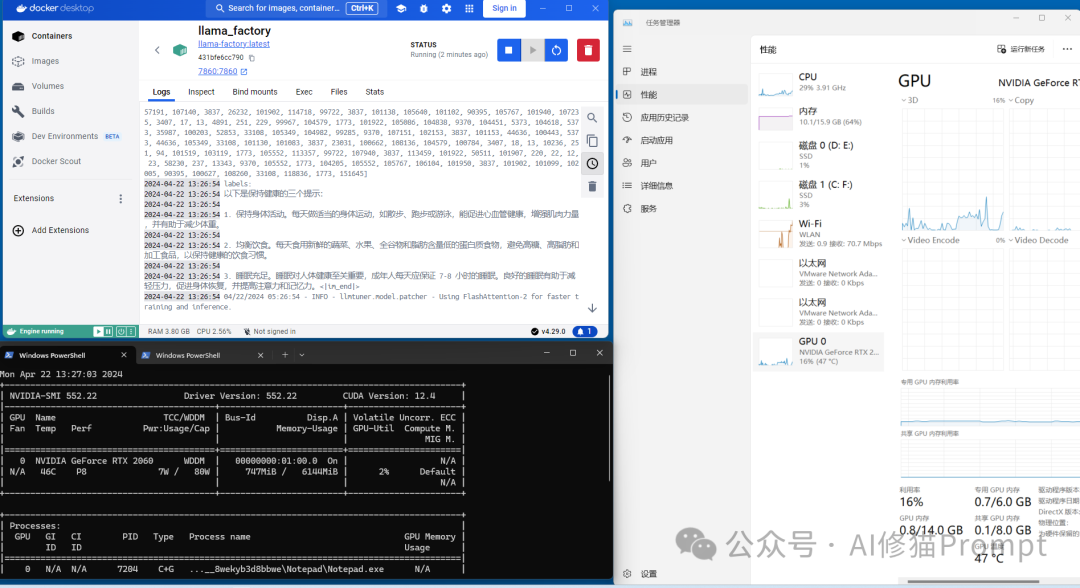1080x588 pixels.
Task: Open Services (服务) page
Action: [682, 208]
